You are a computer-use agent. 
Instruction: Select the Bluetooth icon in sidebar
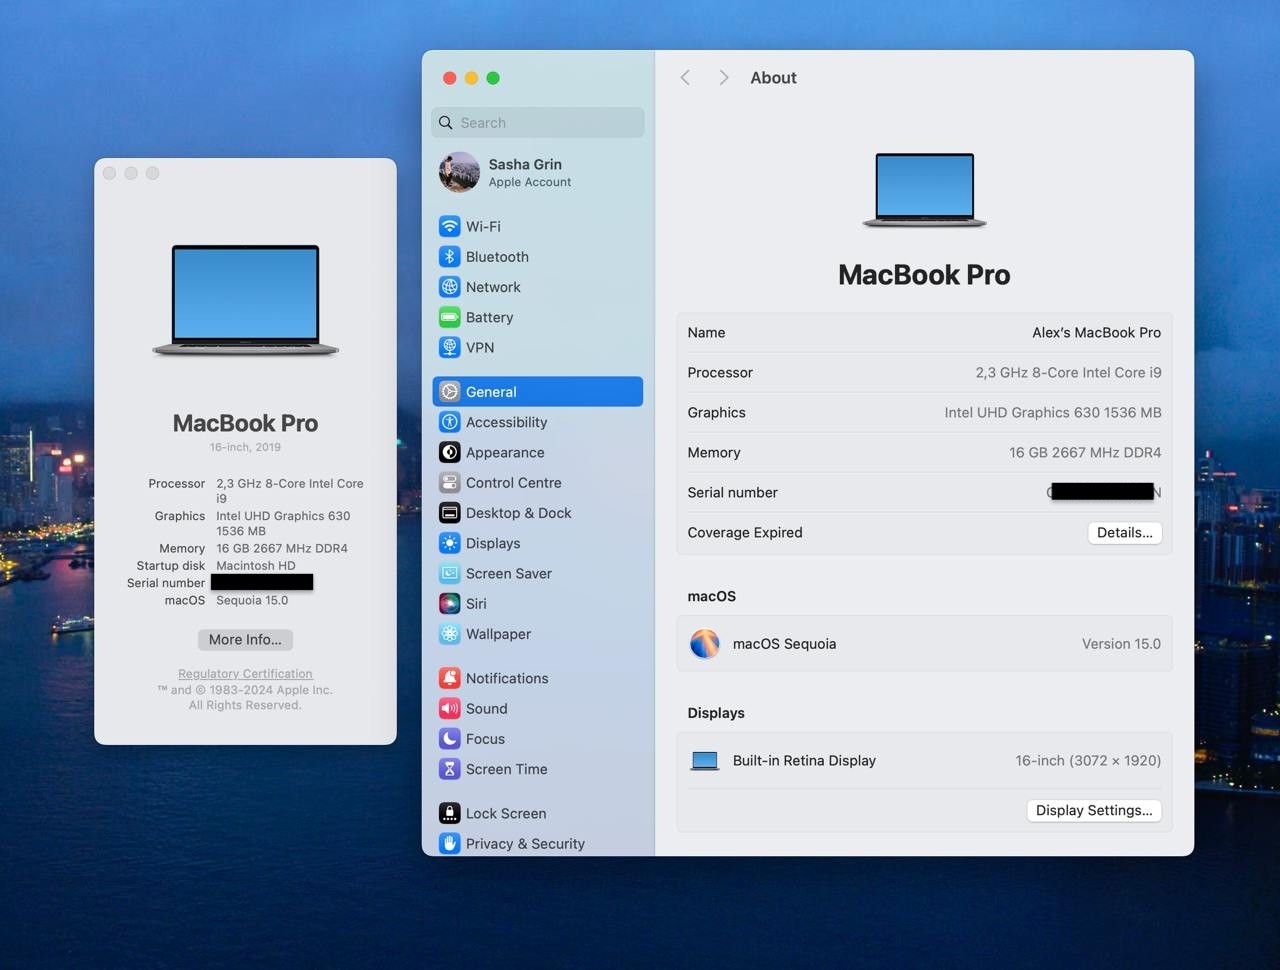click(450, 256)
